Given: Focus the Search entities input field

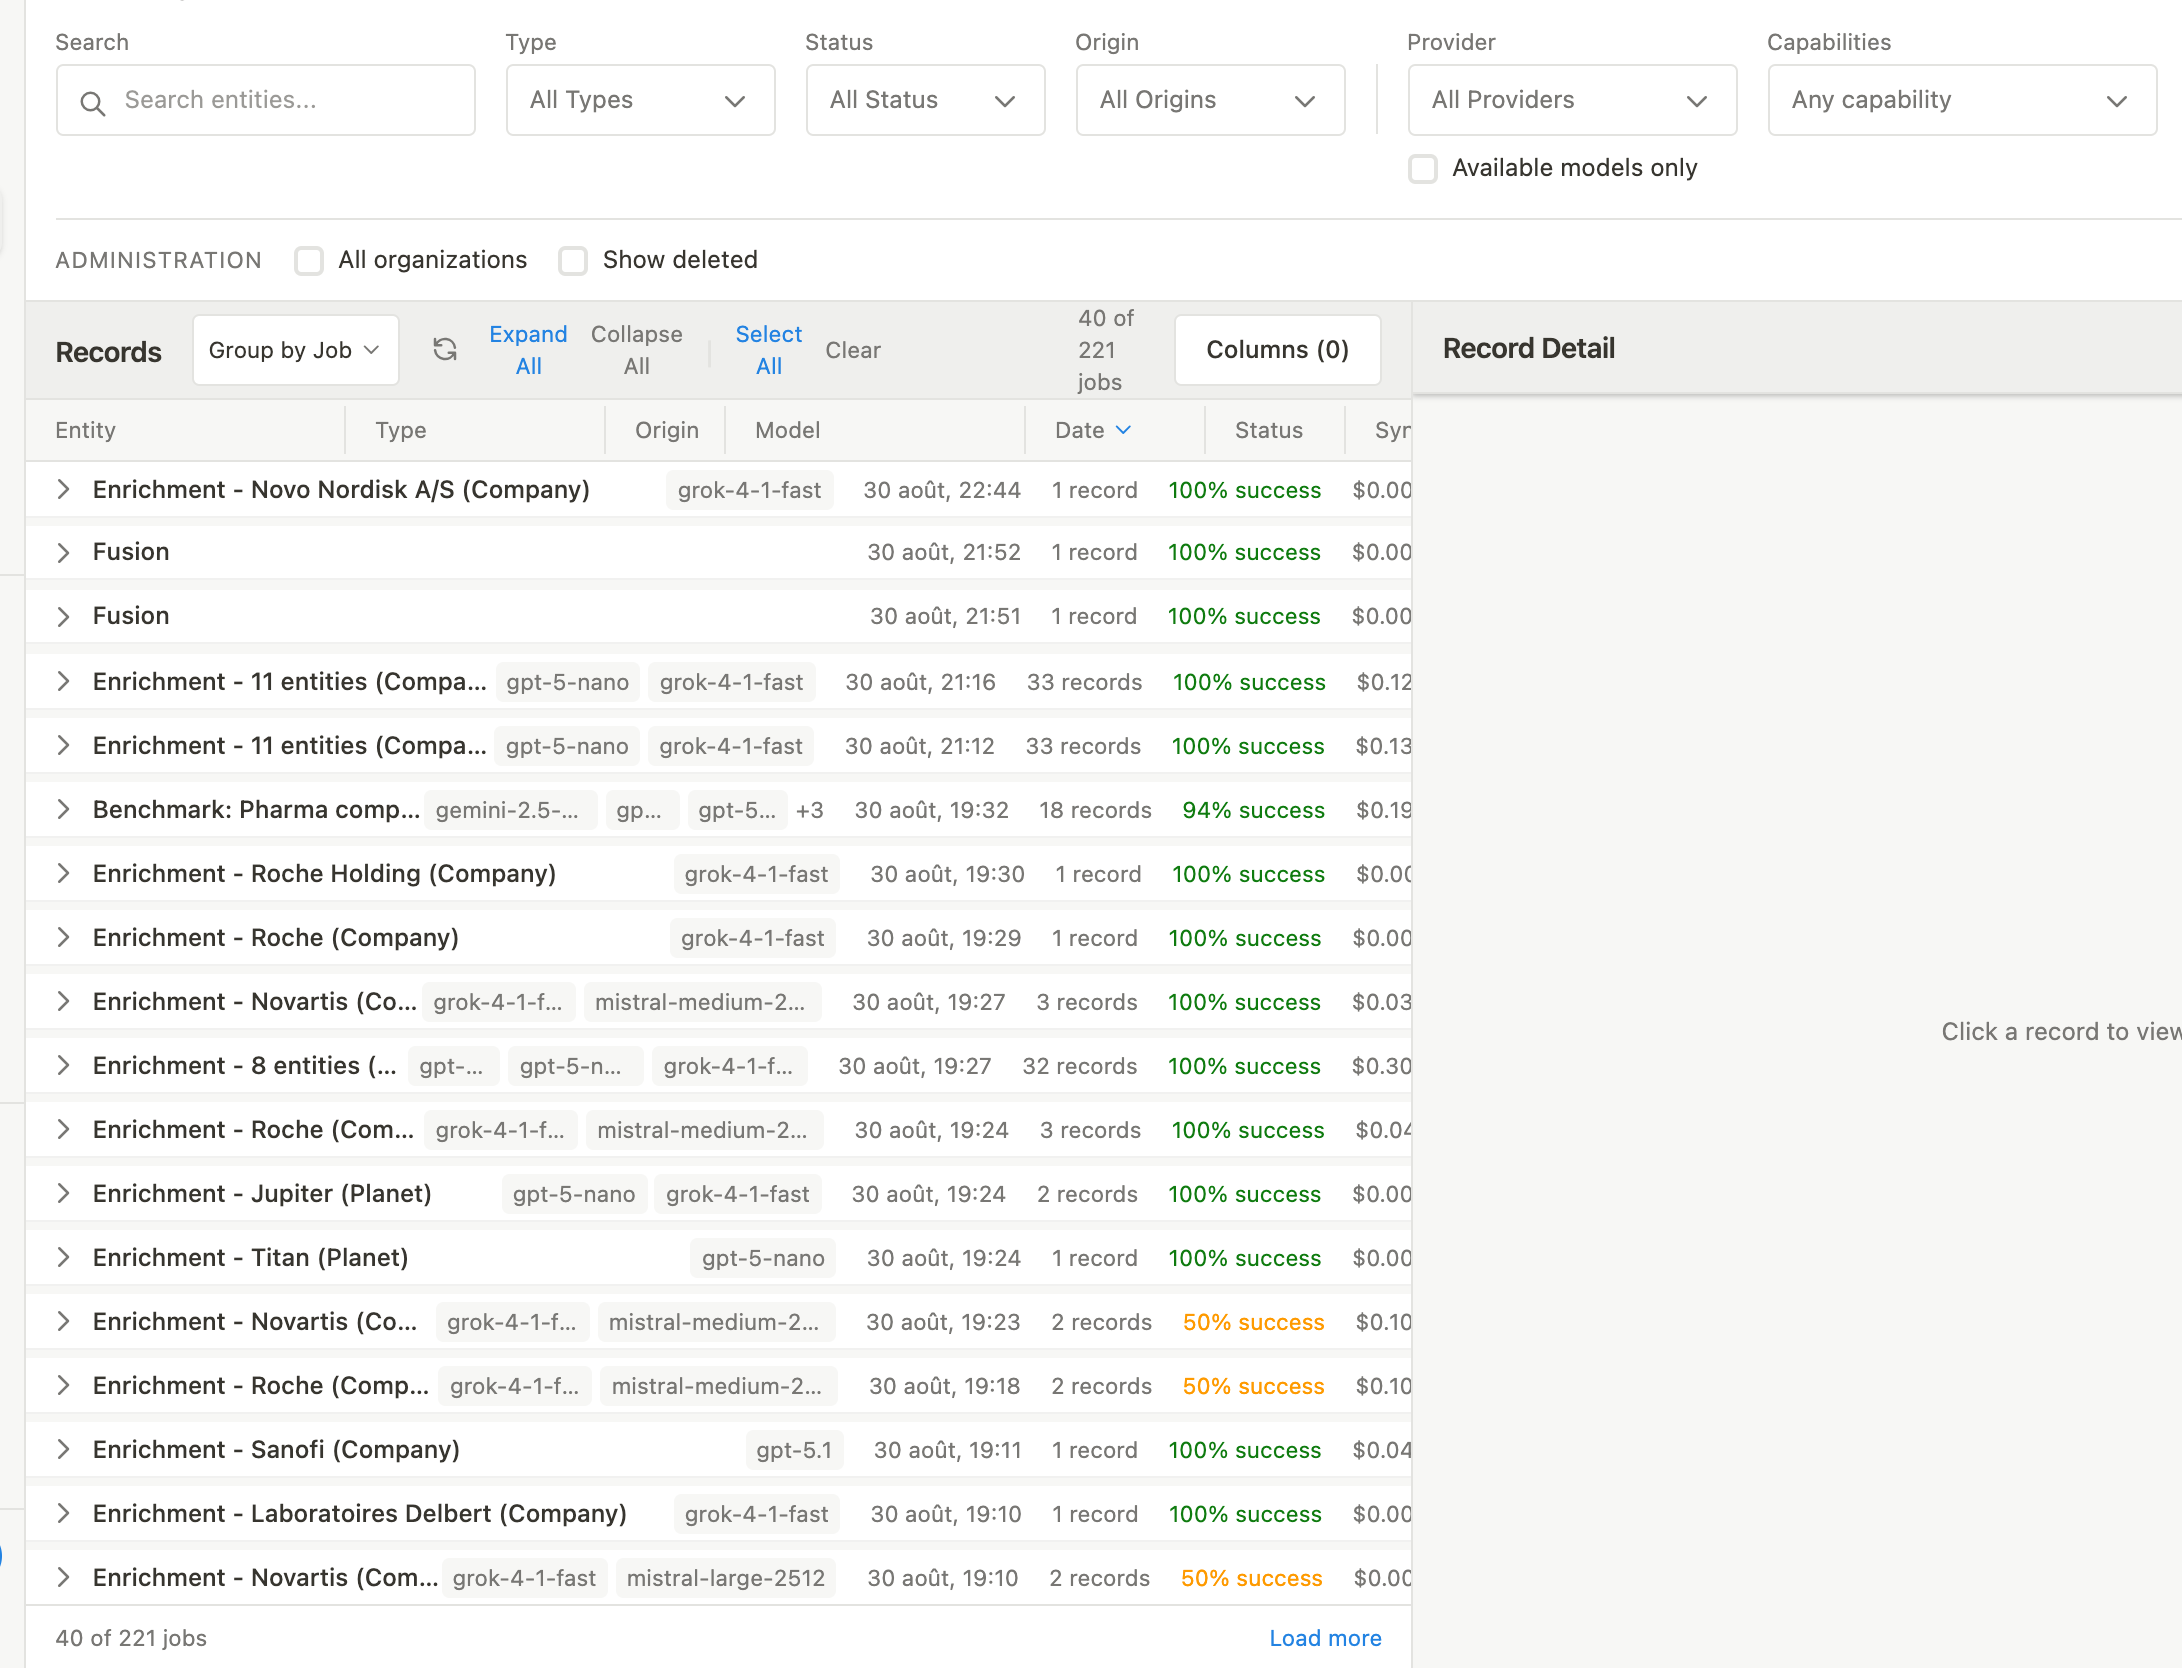Looking at the screenshot, I should pyautogui.click(x=266, y=100).
